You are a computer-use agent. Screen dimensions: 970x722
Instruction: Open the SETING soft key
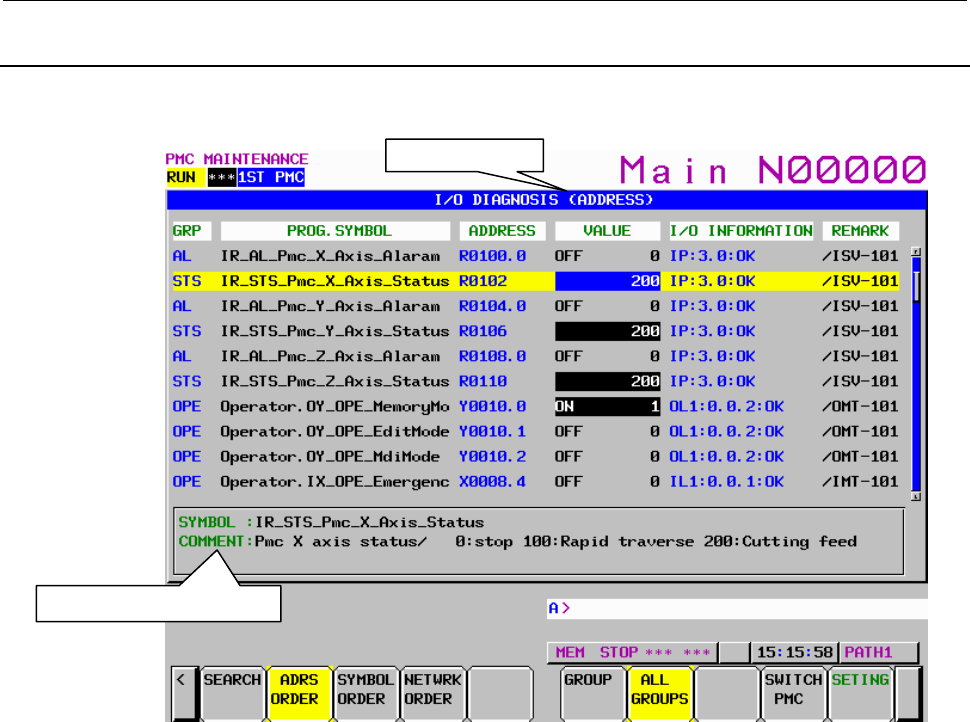[x=859, y=693]
